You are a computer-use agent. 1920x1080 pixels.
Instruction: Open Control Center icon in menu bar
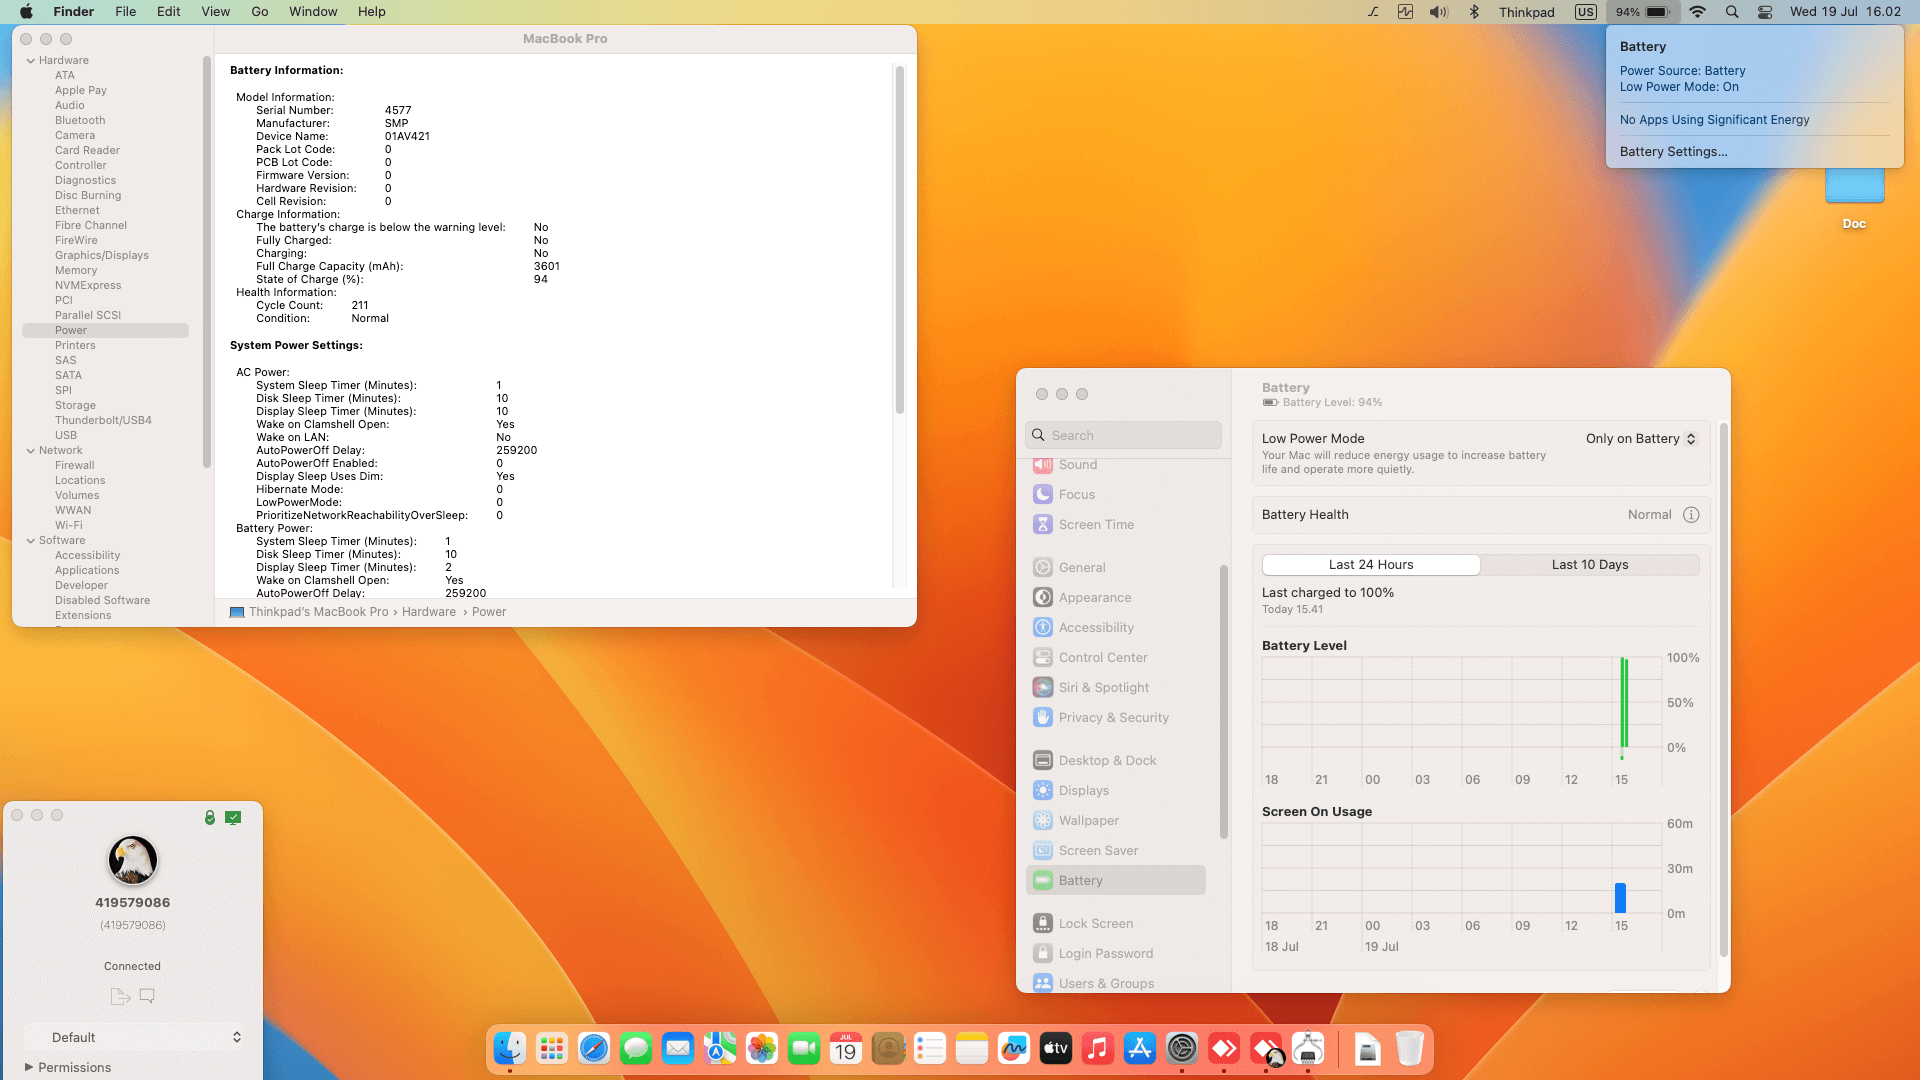pos(1765,12)
